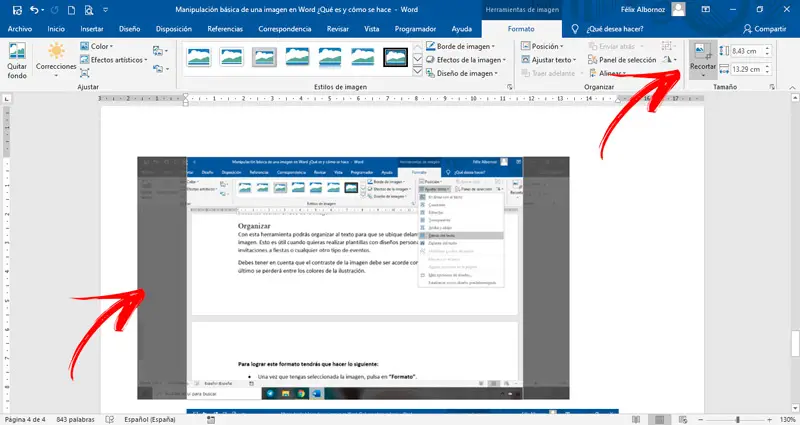Switch to Web Layout view icon

point(683,419)
